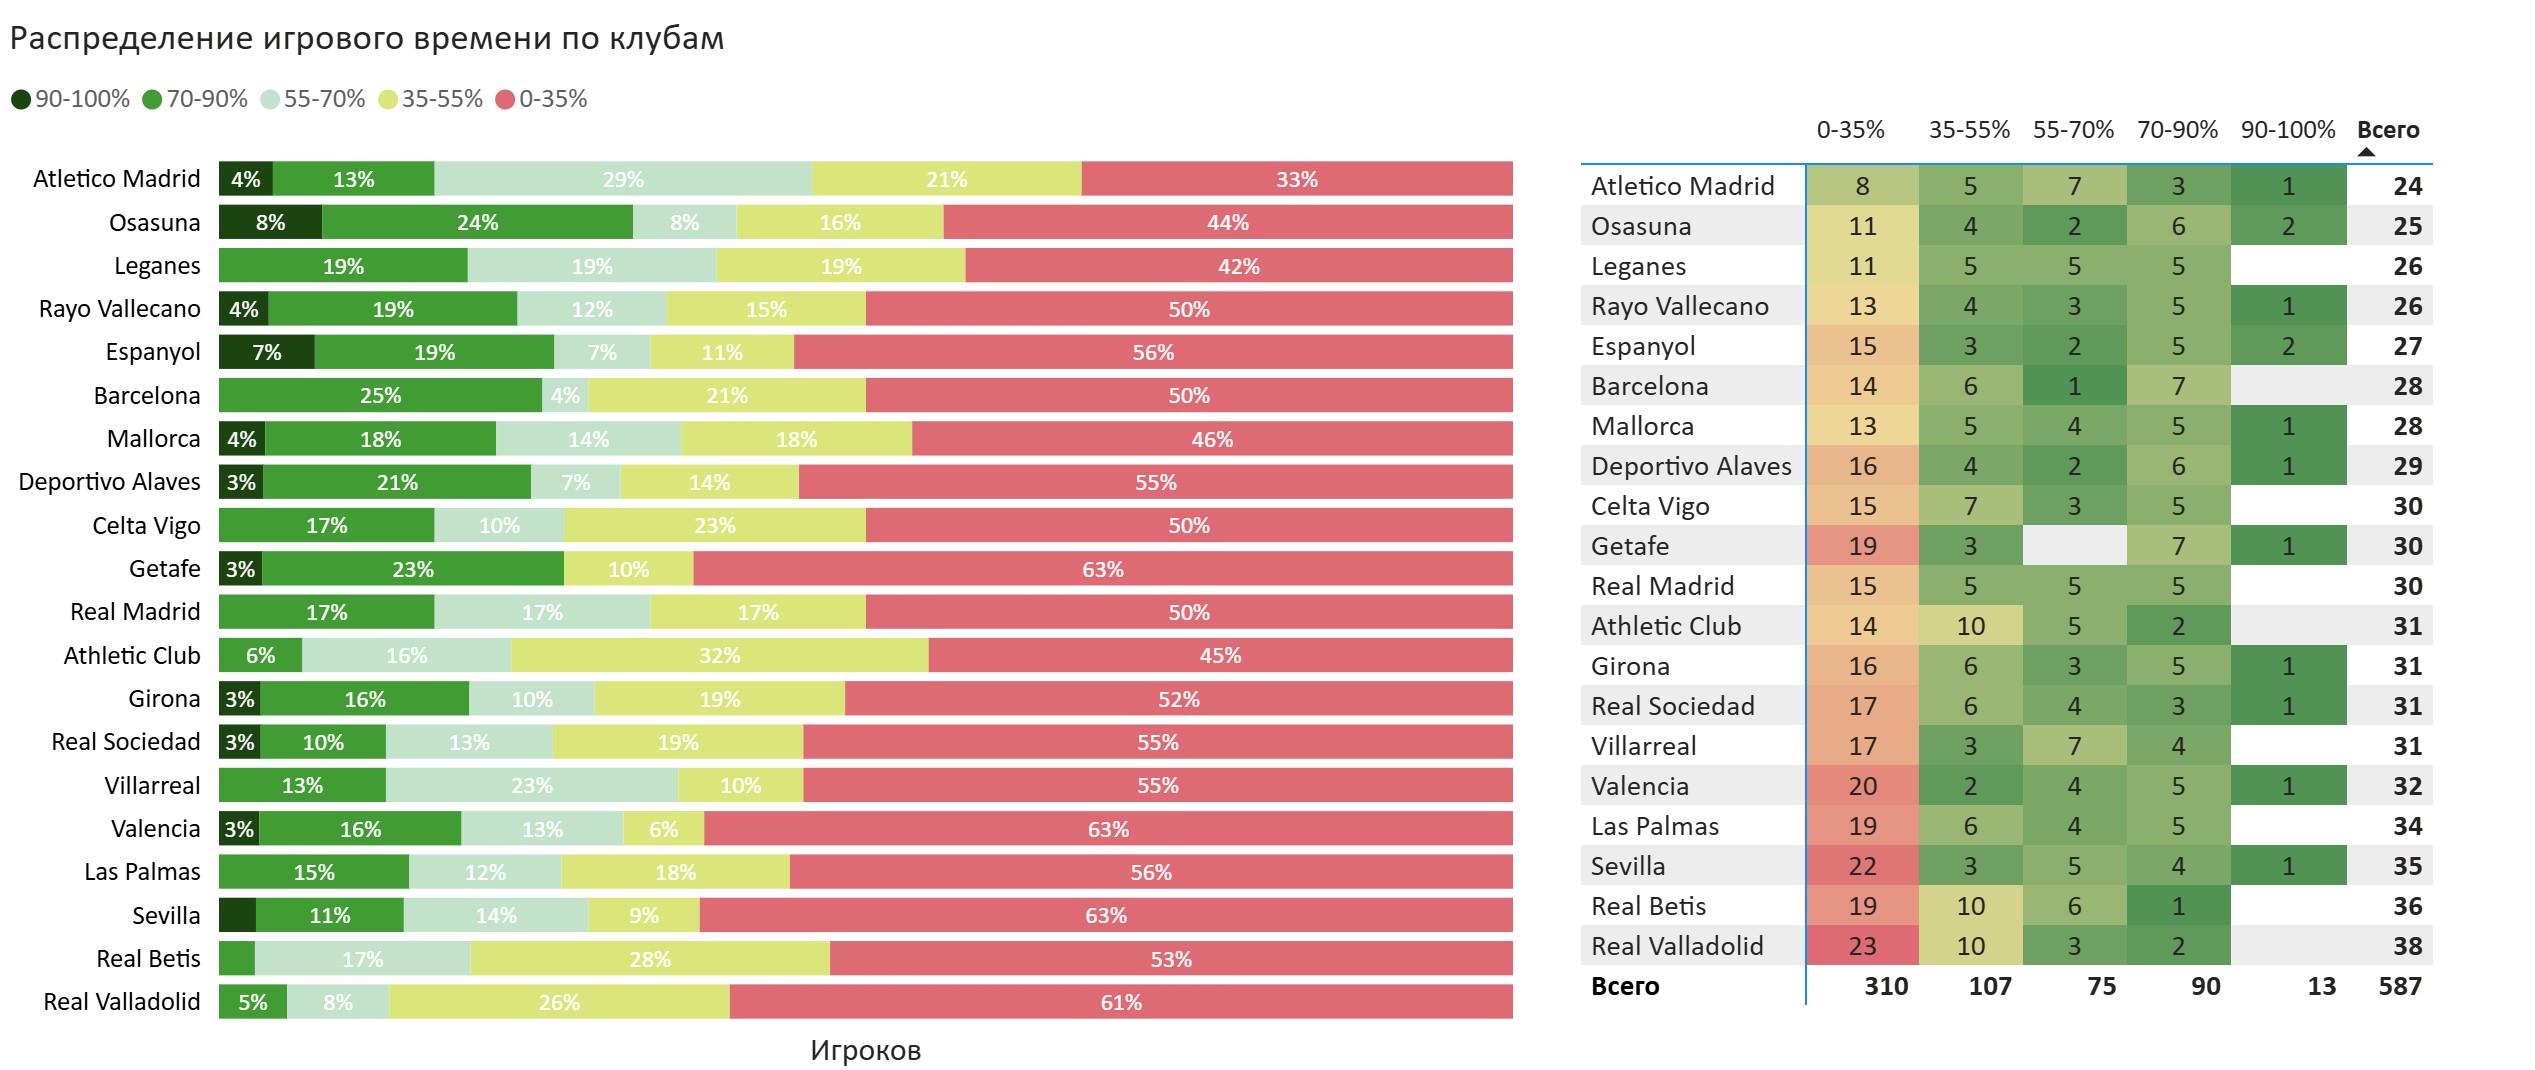Screen dimensions: 2535x1070
Task: Click the dark green 90-100% legend dot
Action: click(21, 99)
